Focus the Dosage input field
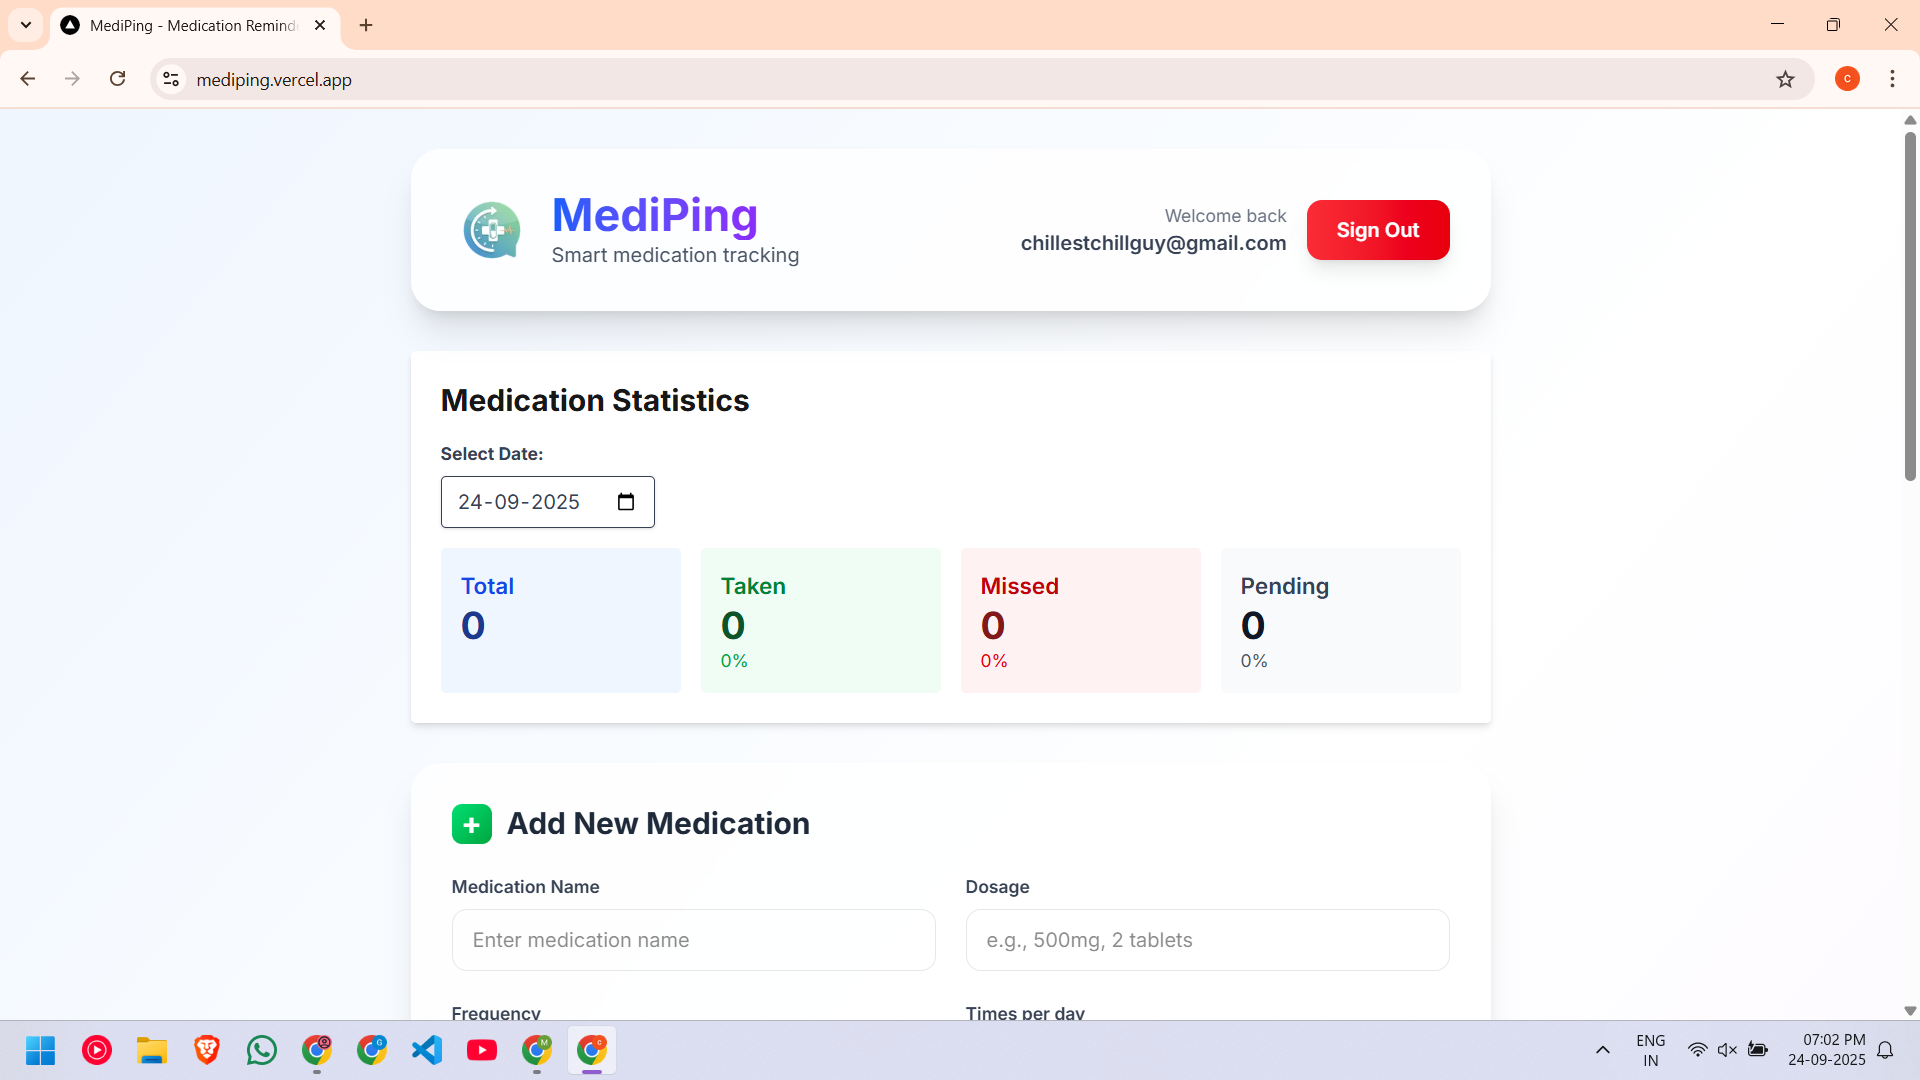1920x1080 pixels. (x=1207, y=940)
